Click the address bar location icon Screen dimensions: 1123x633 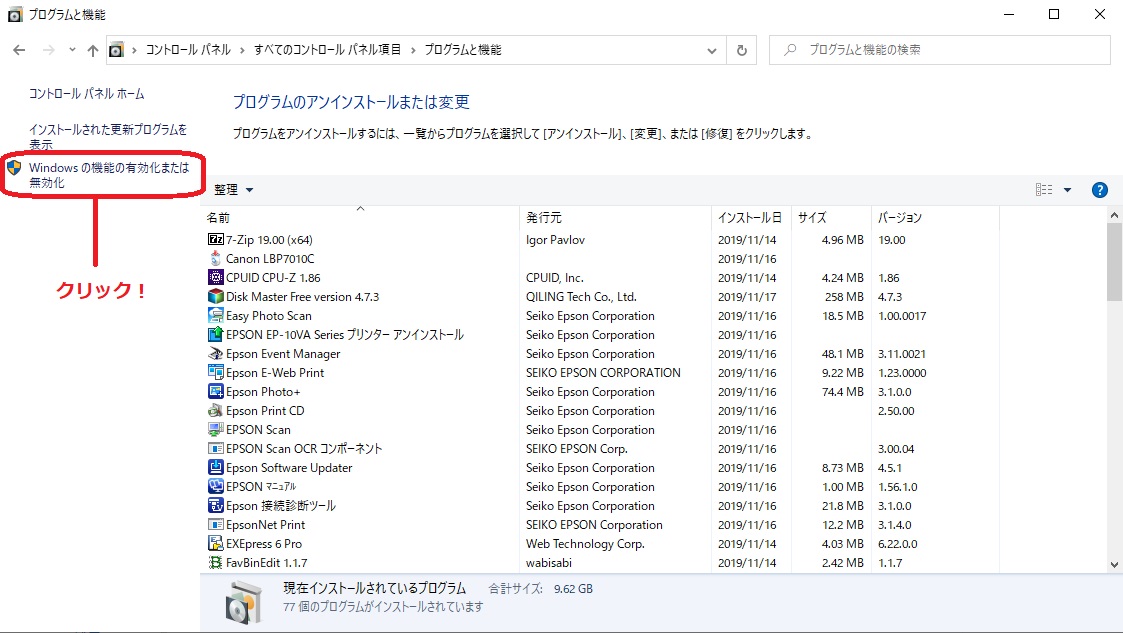click(x=116, y=50)
